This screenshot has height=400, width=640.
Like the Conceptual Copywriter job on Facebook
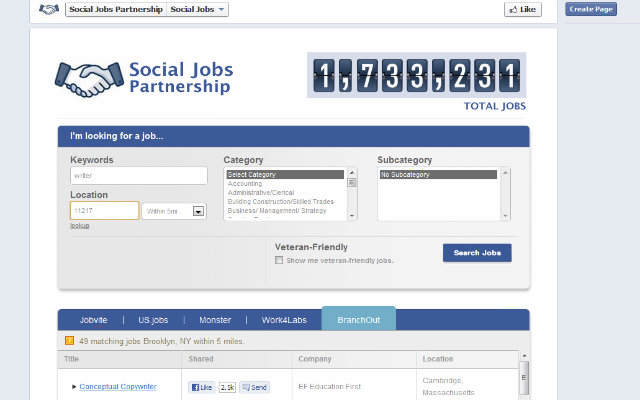coord(202,387)
